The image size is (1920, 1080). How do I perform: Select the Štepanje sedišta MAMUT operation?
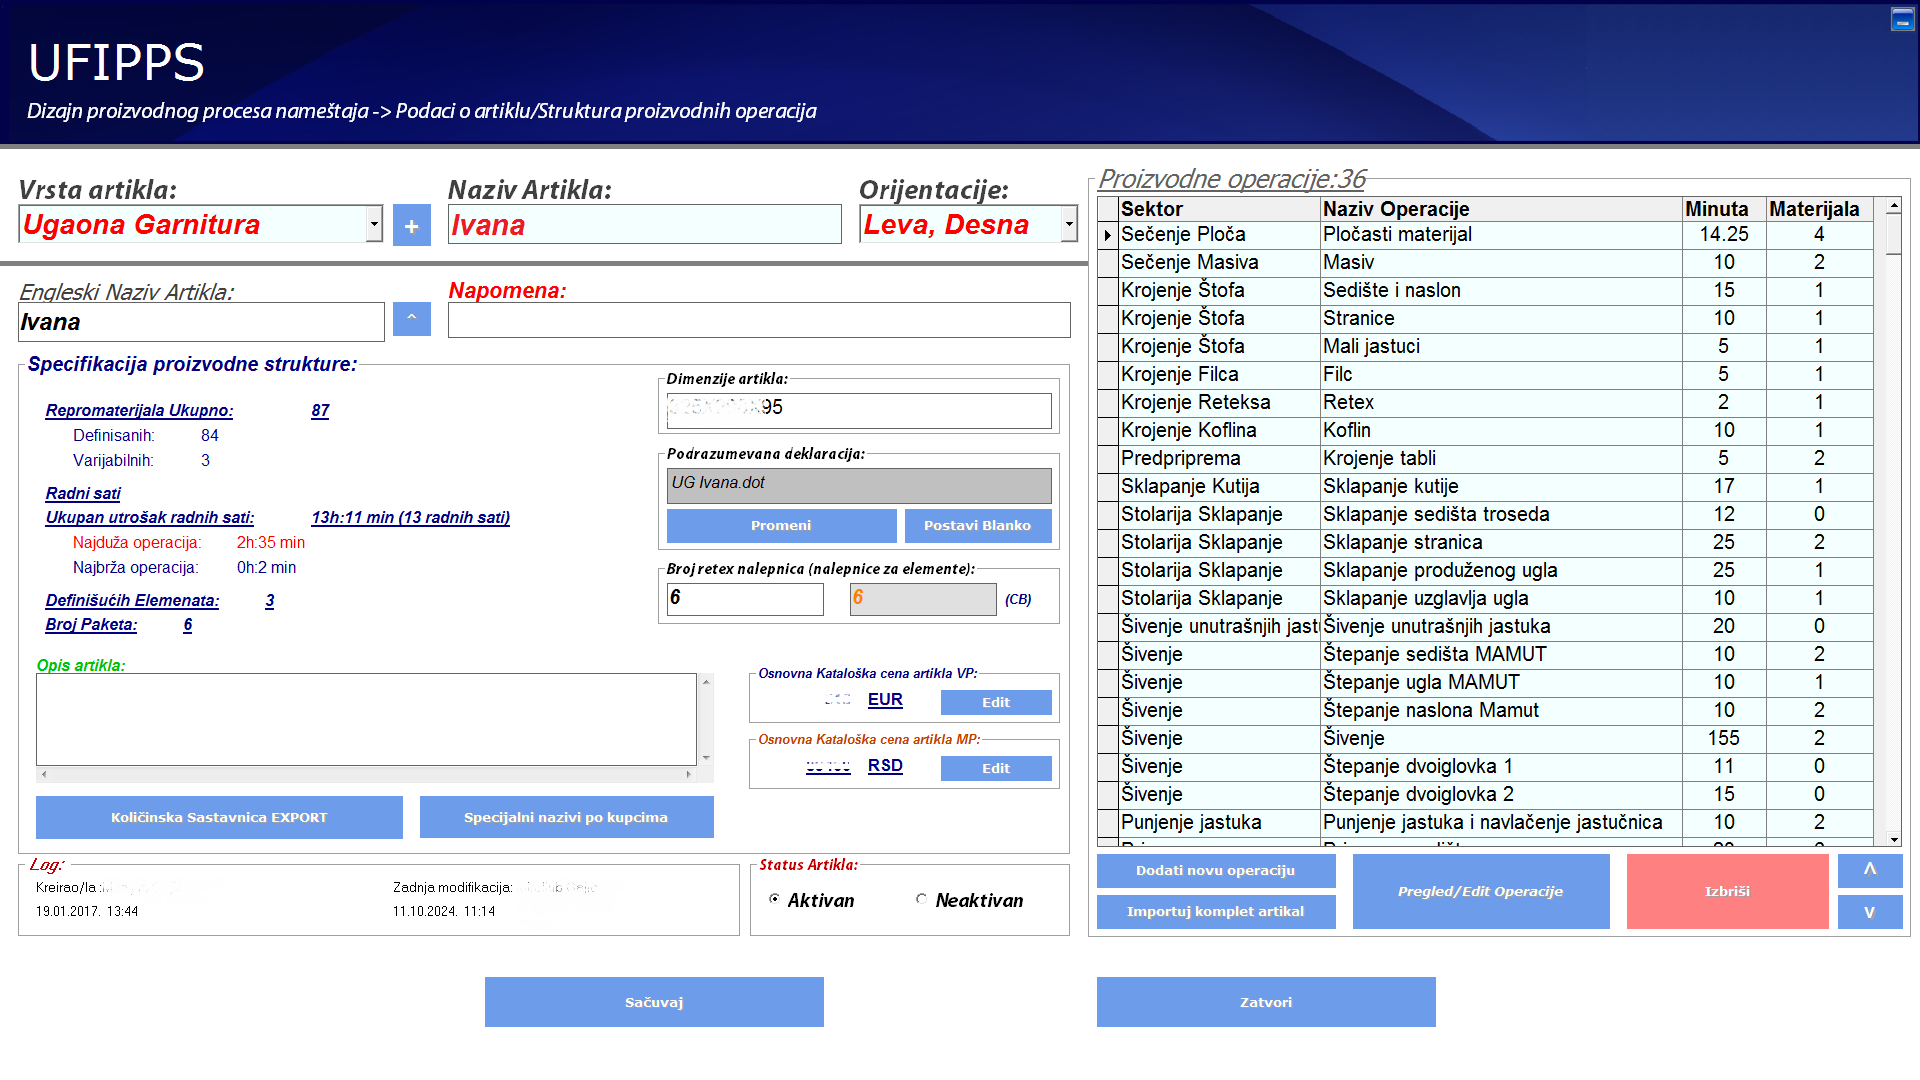(x=1501, y=655)
